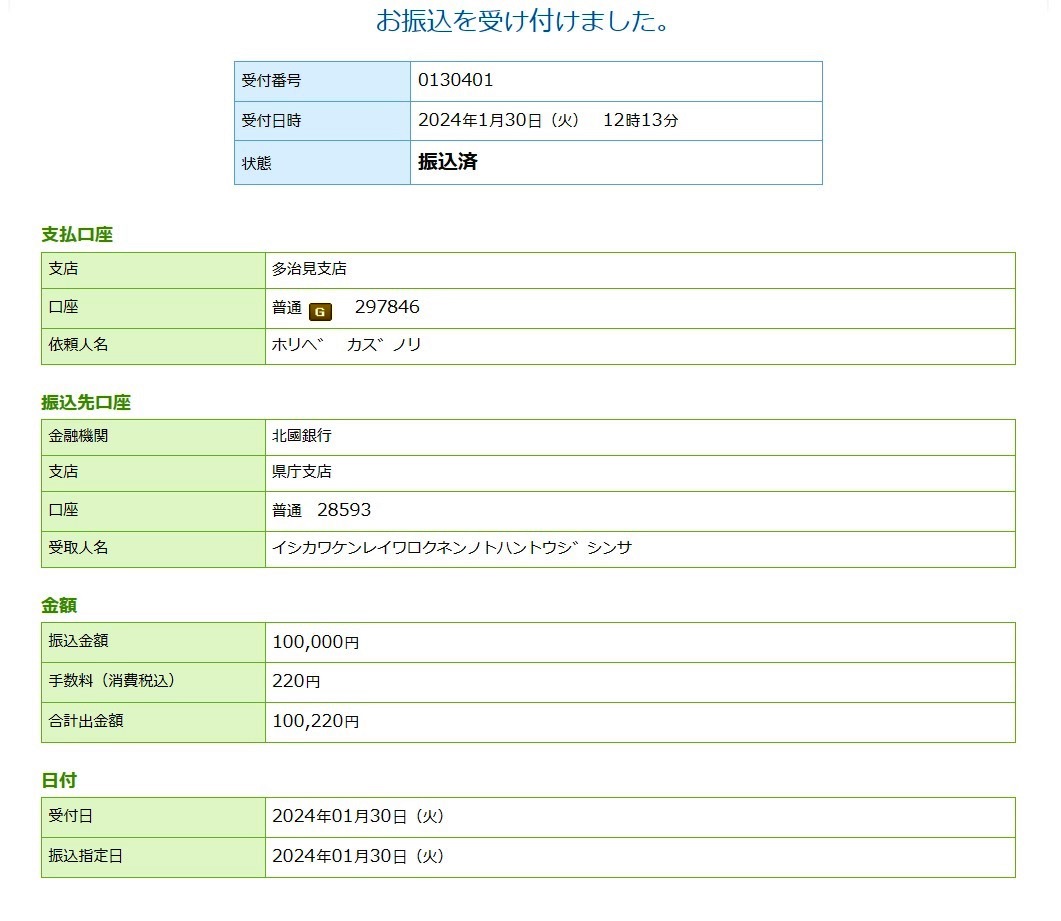The image size is (1061, 921).
Task: Click the 日付 section heading
Action: (x=59, y=780)
